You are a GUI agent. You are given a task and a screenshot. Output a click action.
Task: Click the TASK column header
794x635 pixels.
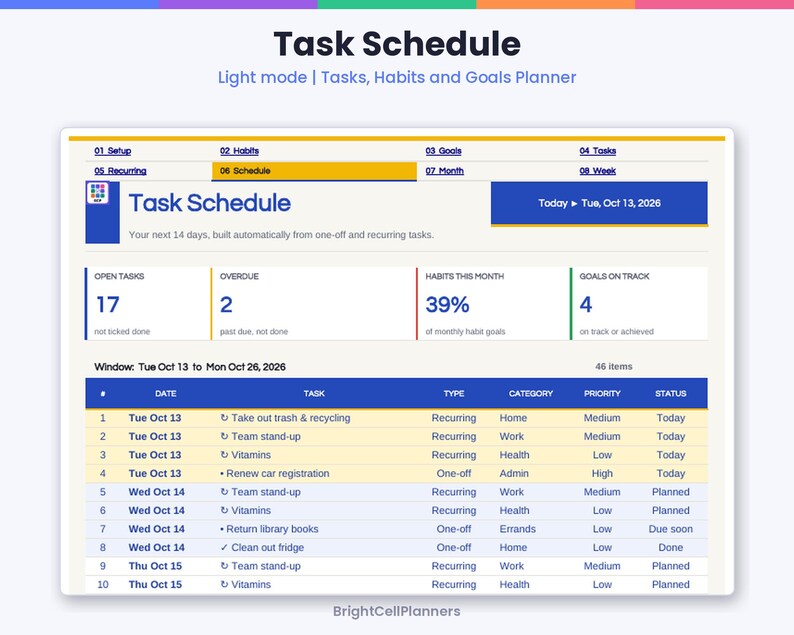[x=314, y=393]
